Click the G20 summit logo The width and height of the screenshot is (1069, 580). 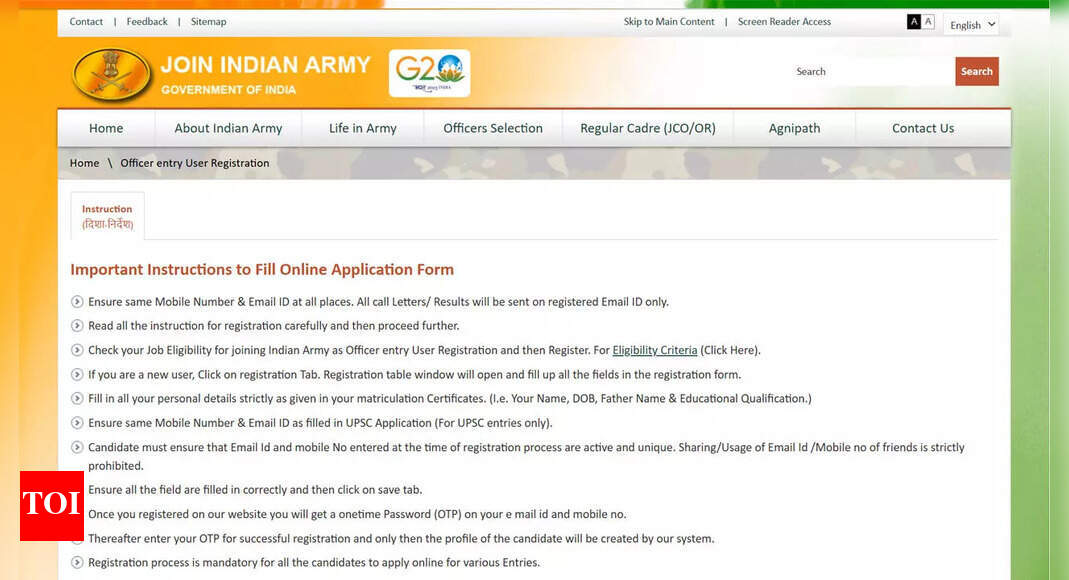pos(429,72)
